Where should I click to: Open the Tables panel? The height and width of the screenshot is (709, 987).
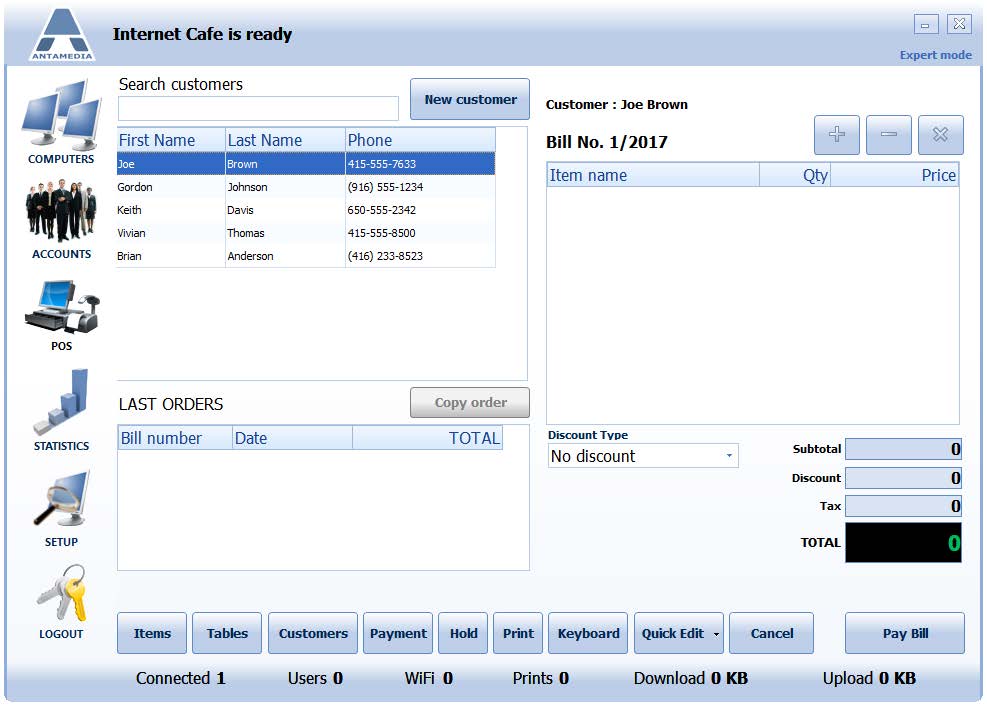pos(227,633)
